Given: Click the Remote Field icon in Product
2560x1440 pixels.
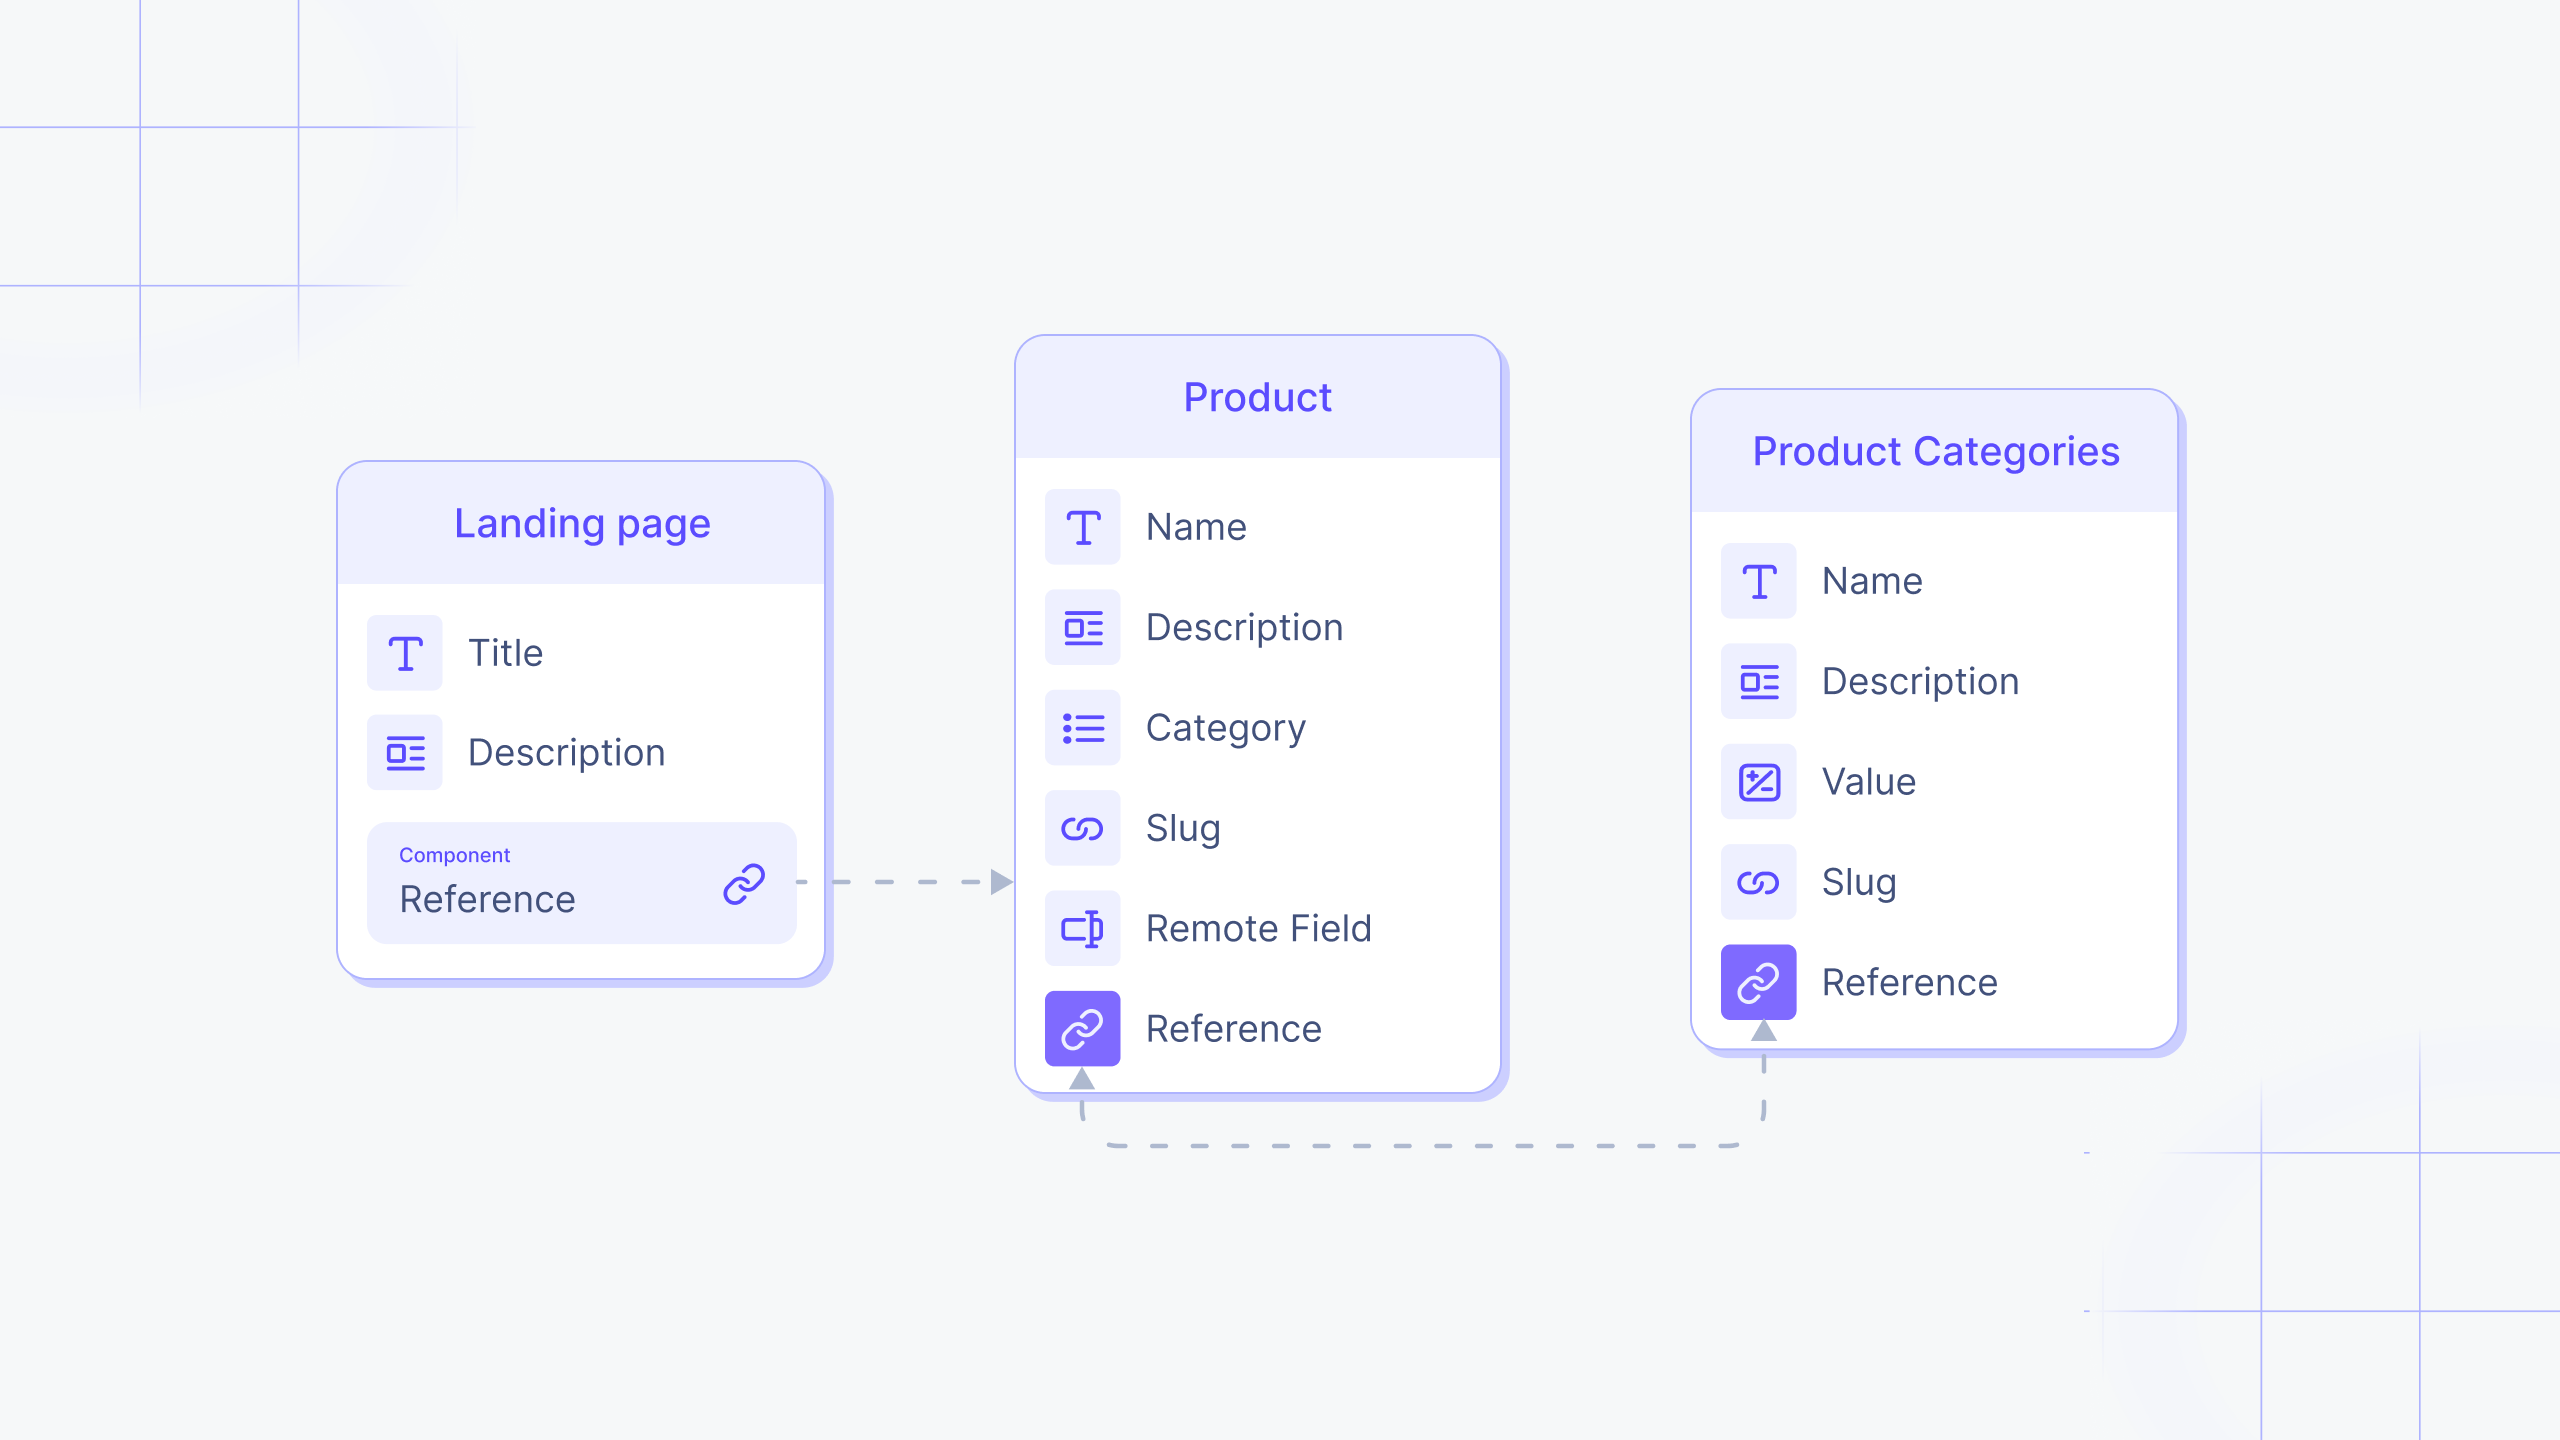Looking at the screenshot, I should point(1085,927).
